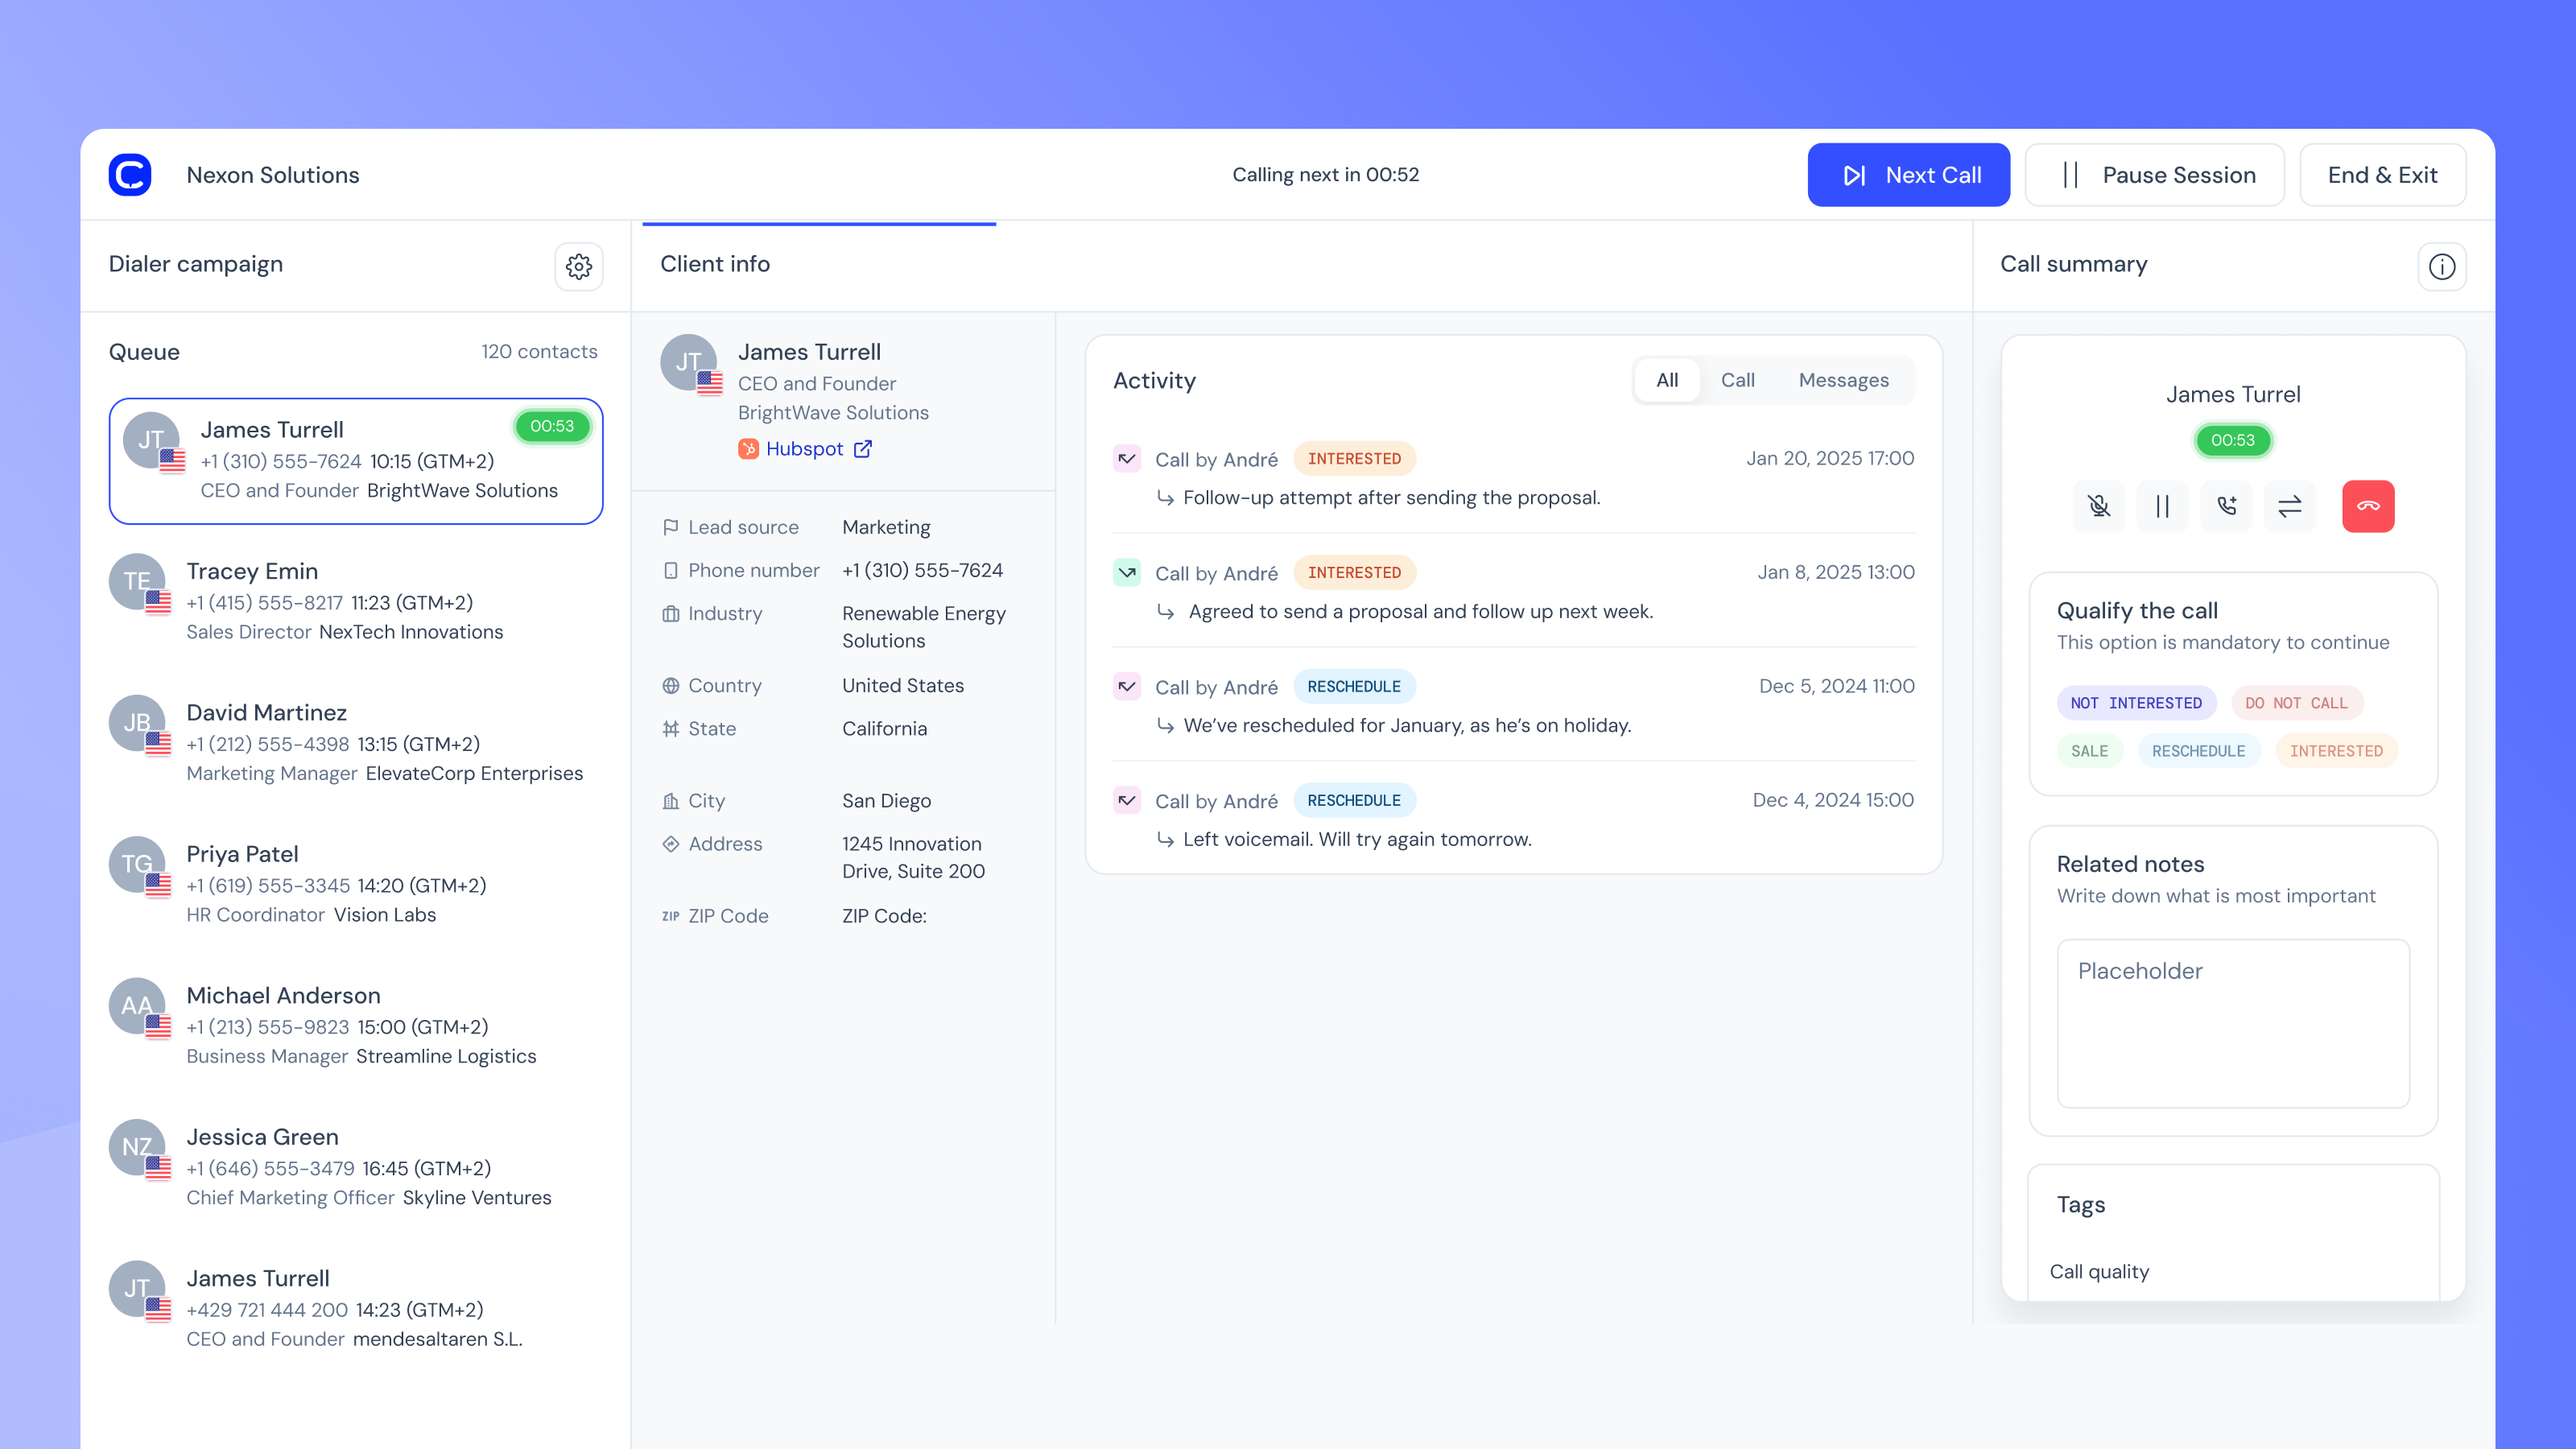This screenshot has width=2576, height=1449.
Task: Switch to the Messages tab in Activity
Action: tap(1843, 380)
